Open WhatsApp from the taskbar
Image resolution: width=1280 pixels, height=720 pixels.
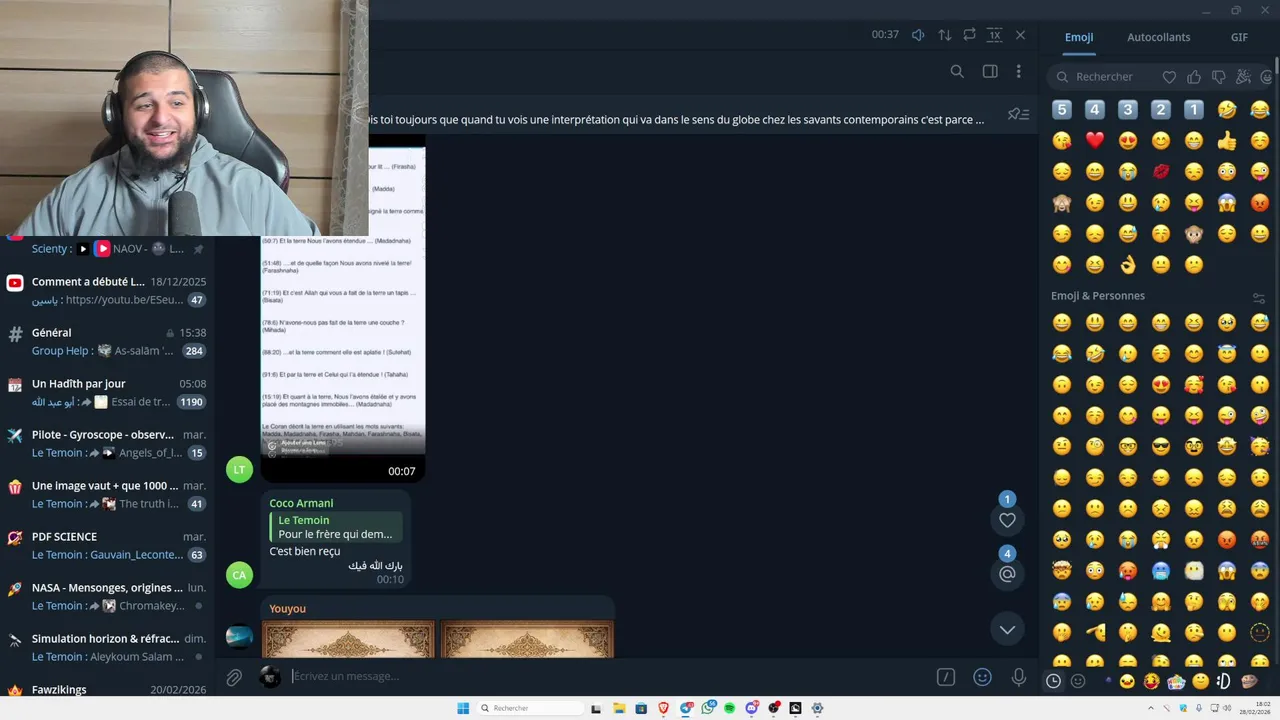pyautogui.click(x=707, y=708)
